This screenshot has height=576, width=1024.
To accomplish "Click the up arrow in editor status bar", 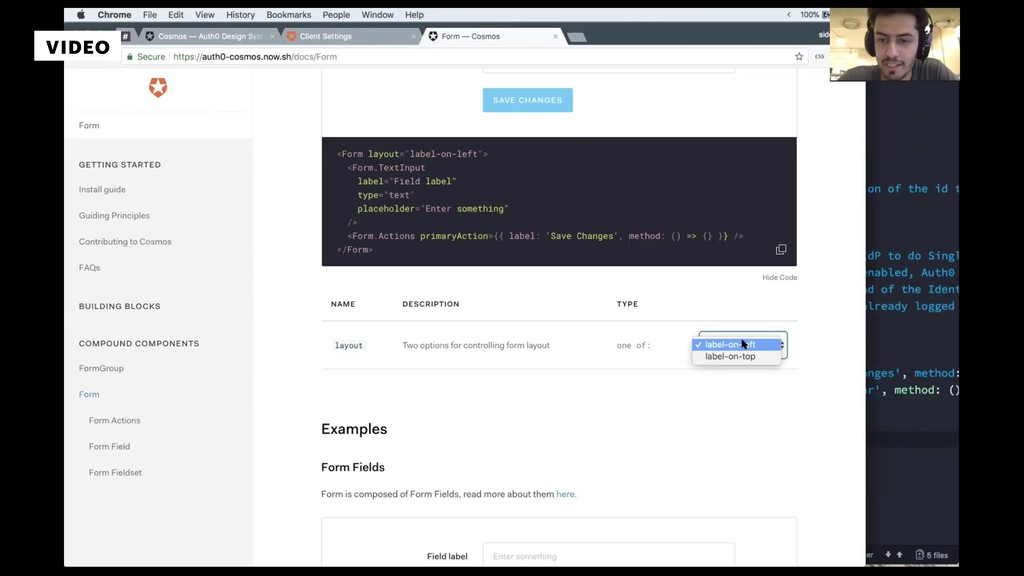I will [899, 554].
